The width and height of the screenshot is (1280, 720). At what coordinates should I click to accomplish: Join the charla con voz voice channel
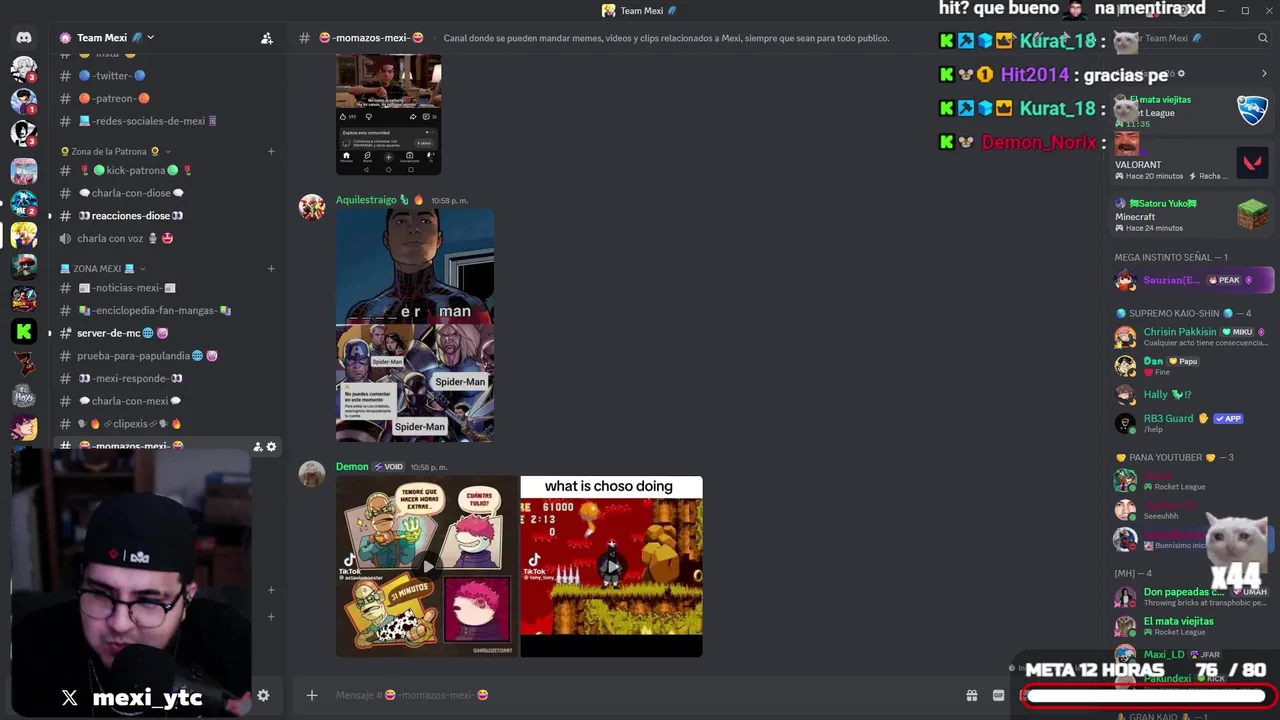(x=166, y=238)
